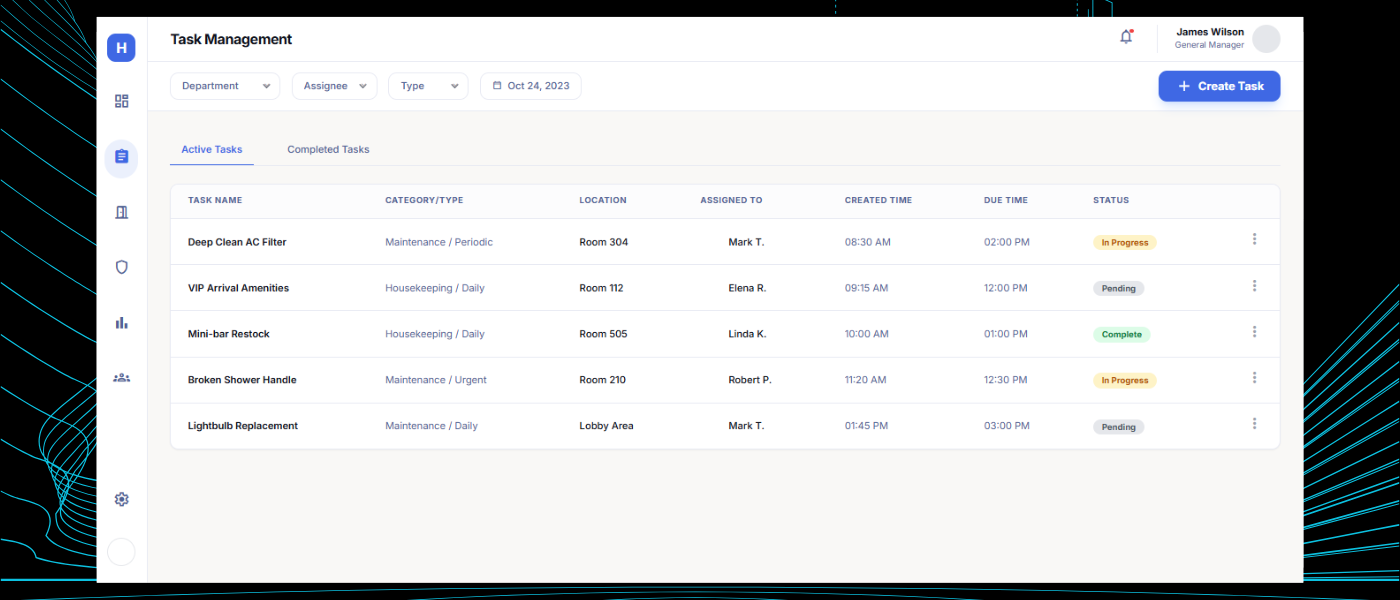1400x600 pixels.
Task: Open the bar chart reports icon
Action: (121, 322)
